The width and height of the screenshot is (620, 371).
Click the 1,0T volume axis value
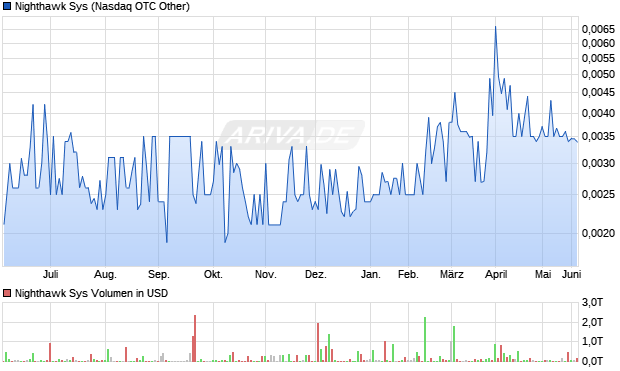(592, 341)
